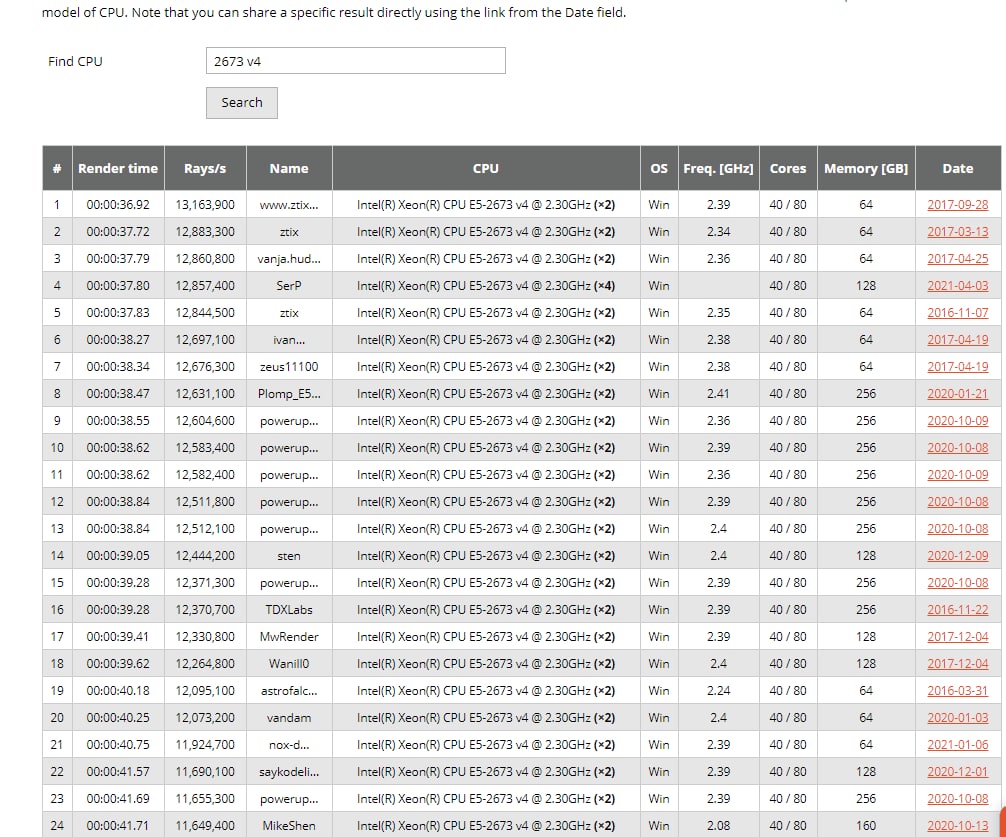Viewport: 1006px width, 837px height.
Task: Click Rays/s value 12,604,600
Action: (205, 420)
